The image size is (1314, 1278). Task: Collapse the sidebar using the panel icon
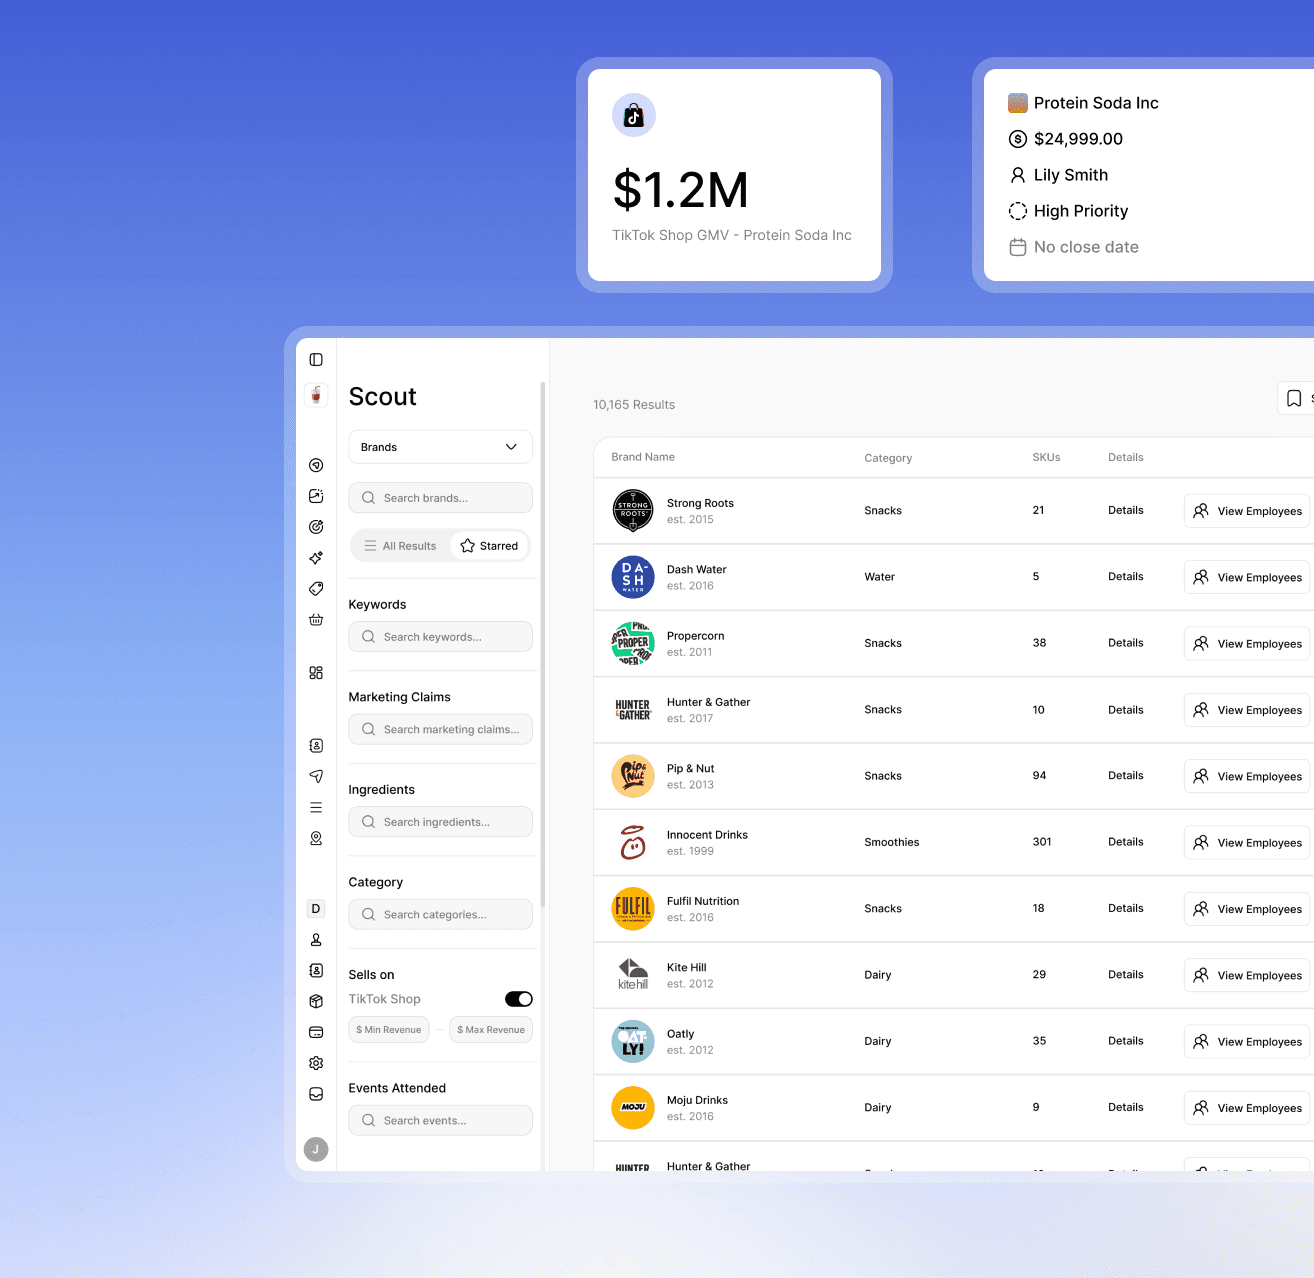coord(316,360)
